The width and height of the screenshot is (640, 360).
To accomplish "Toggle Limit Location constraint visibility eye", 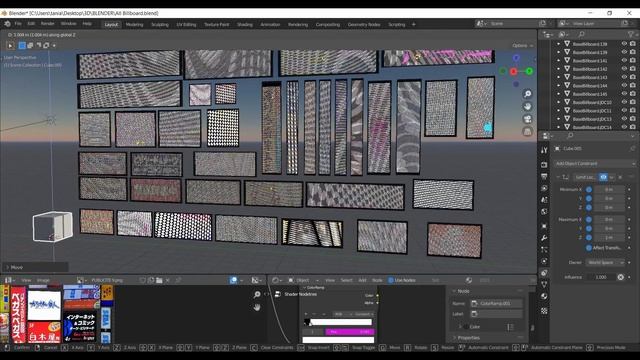I will click(603, 177).
